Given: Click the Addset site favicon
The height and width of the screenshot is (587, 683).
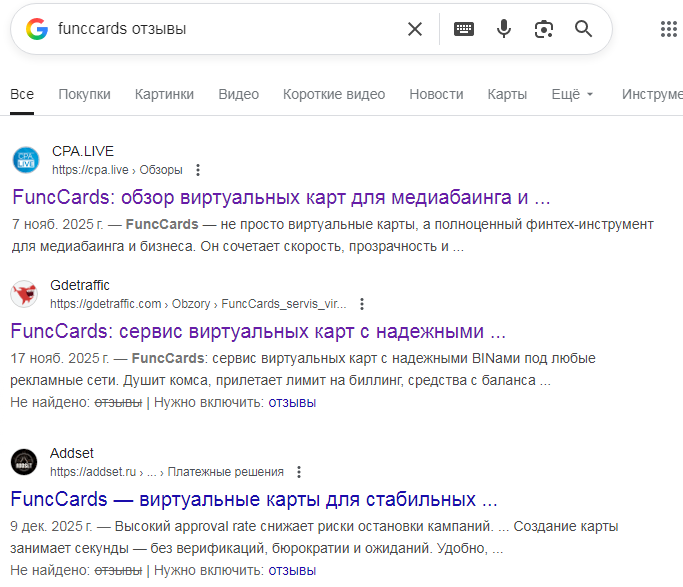Looking at the screenshot, I should pos(25,462).
